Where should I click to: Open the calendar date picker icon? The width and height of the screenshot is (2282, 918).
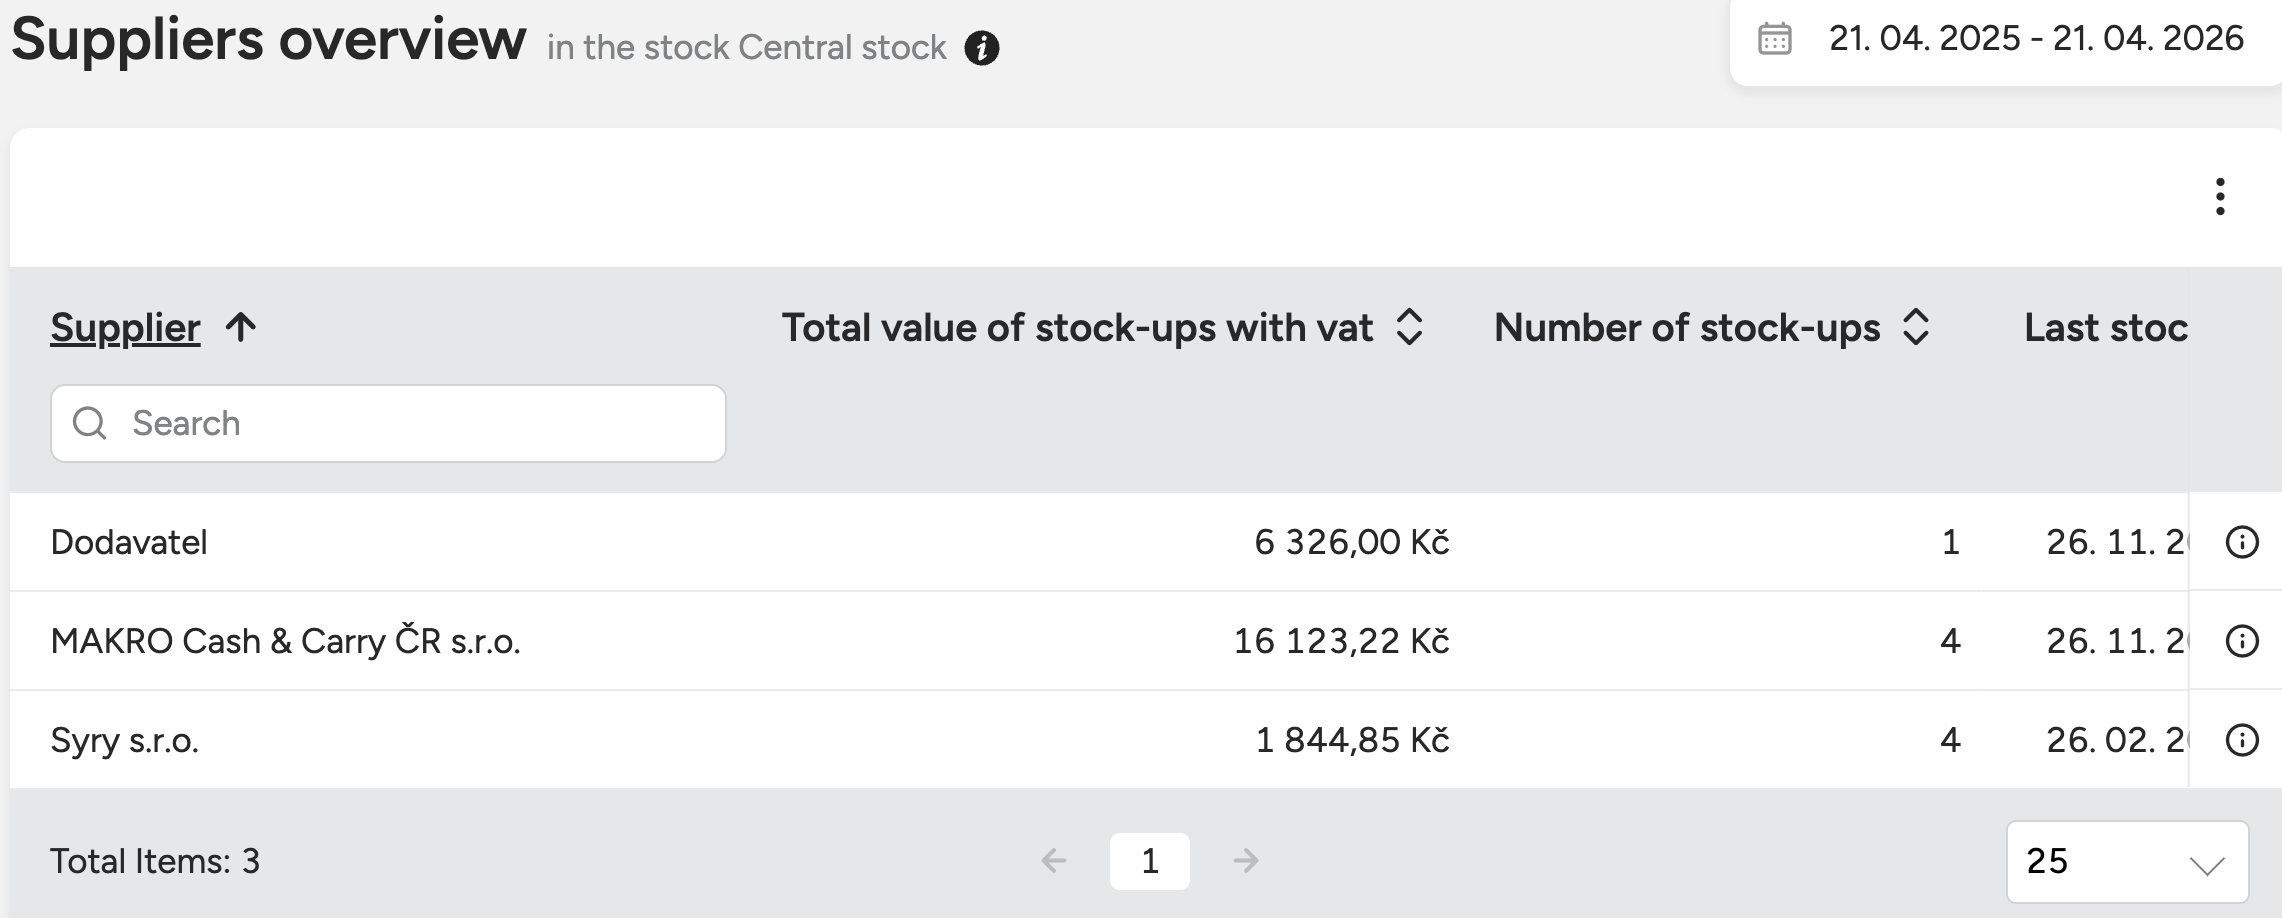tap(1775, 39)
